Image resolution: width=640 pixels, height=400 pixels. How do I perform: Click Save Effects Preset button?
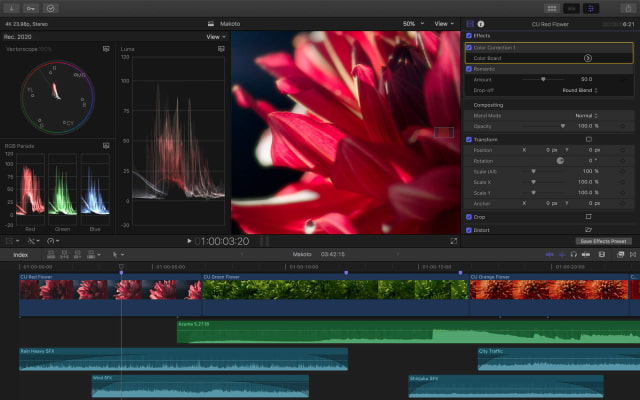(605, 241)
